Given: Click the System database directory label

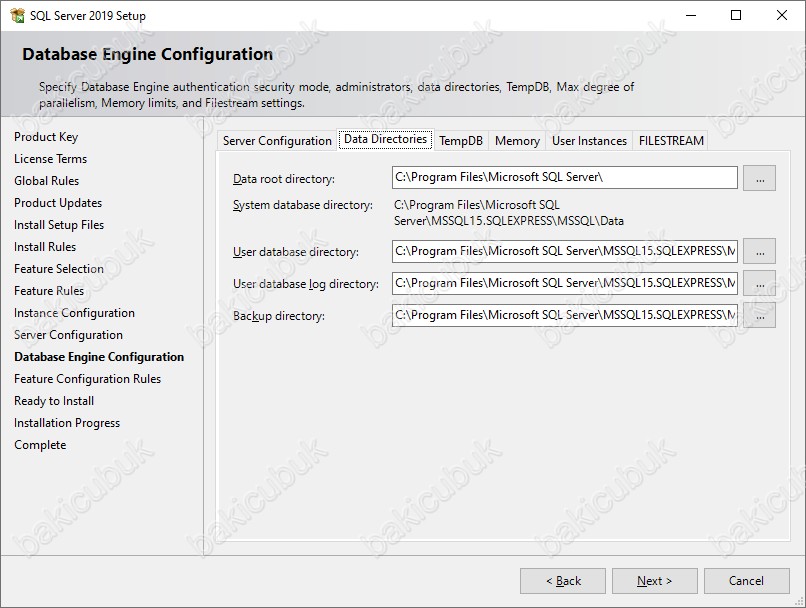Looking at the screenshot, I should 303,205.
